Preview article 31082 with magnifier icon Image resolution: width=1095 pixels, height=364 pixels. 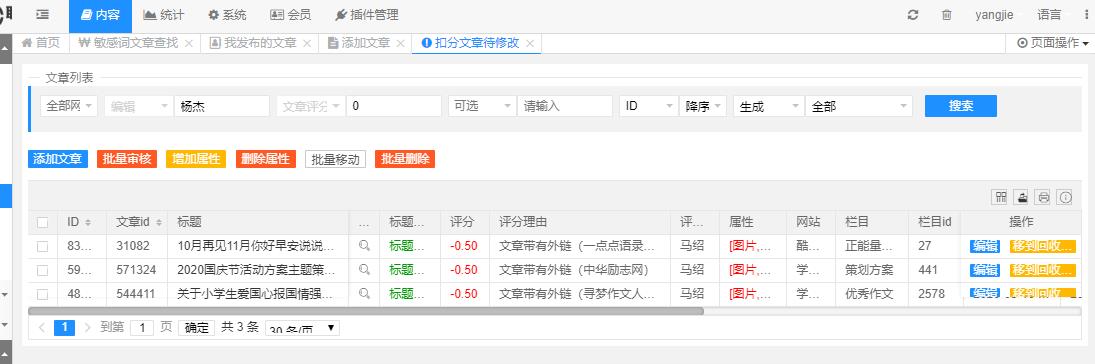[x=364, y=246]
